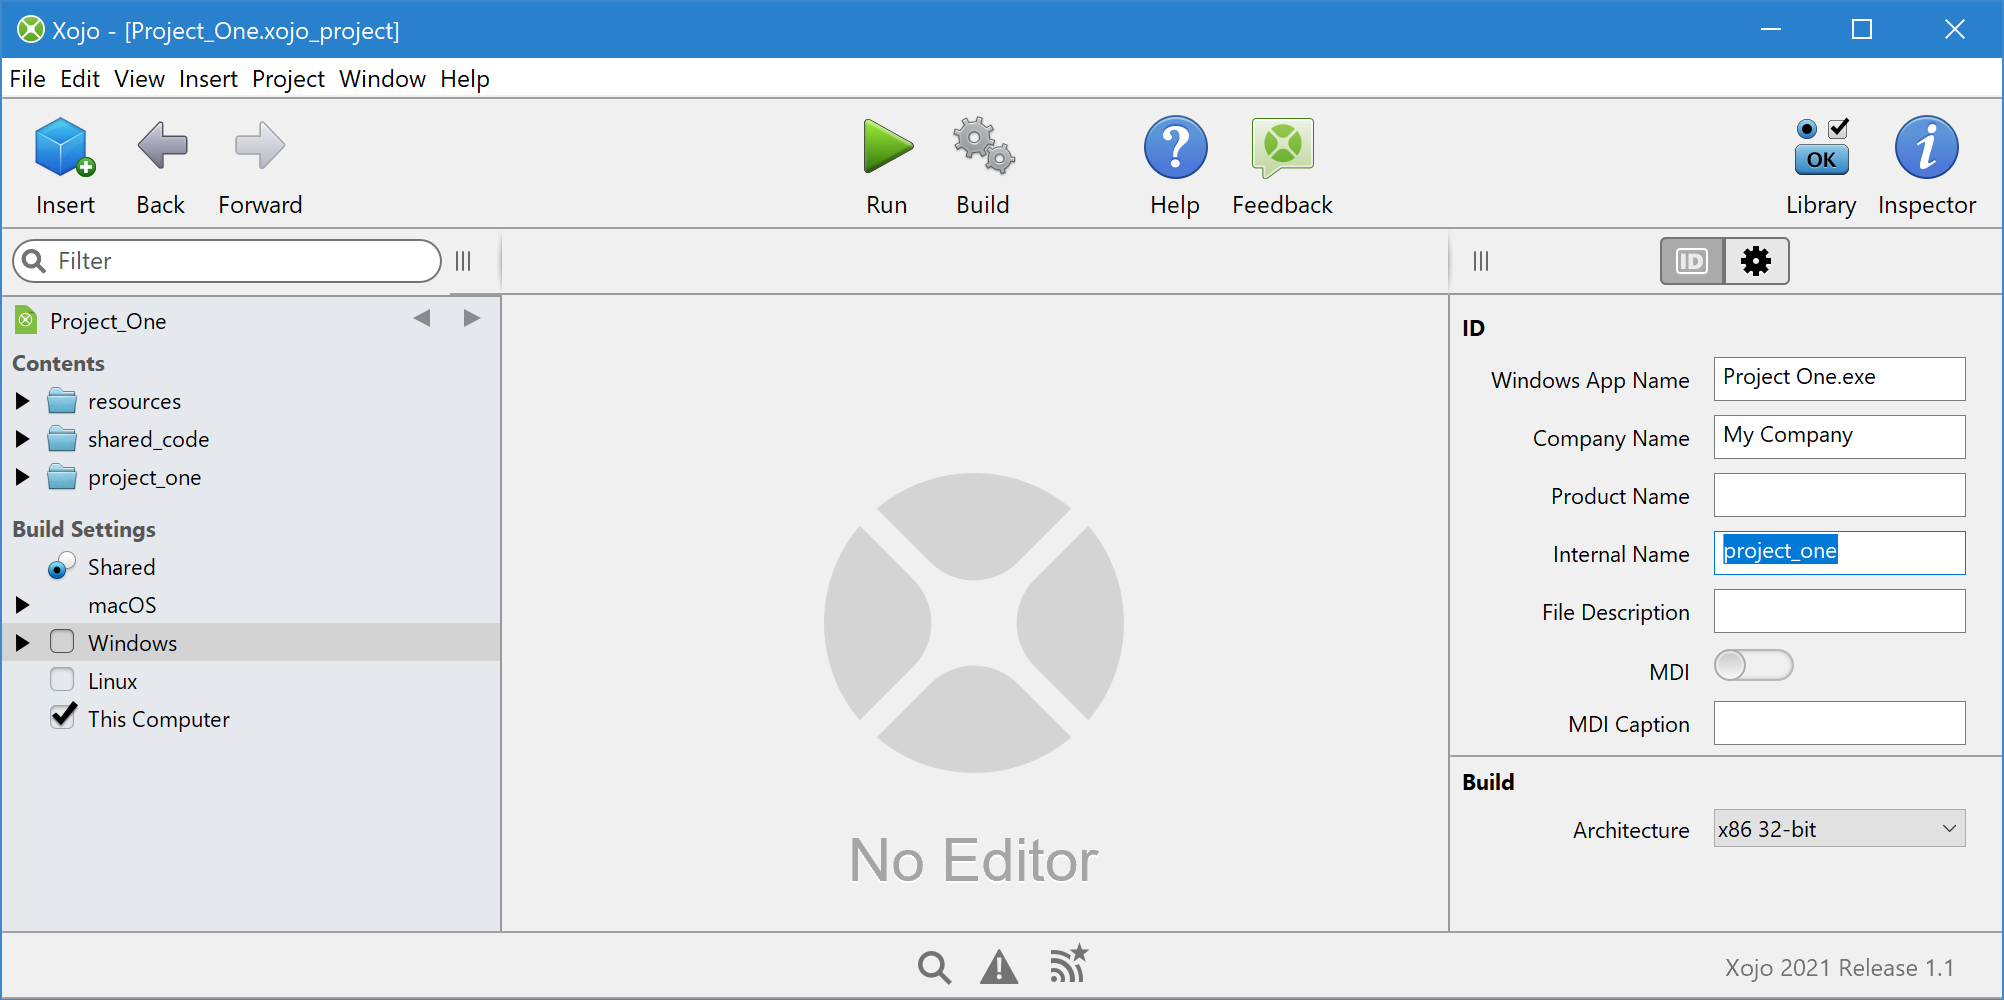Click the MDI Caption field
The height and width of the screenshot is (1000, 2004).
[1840, 723]
